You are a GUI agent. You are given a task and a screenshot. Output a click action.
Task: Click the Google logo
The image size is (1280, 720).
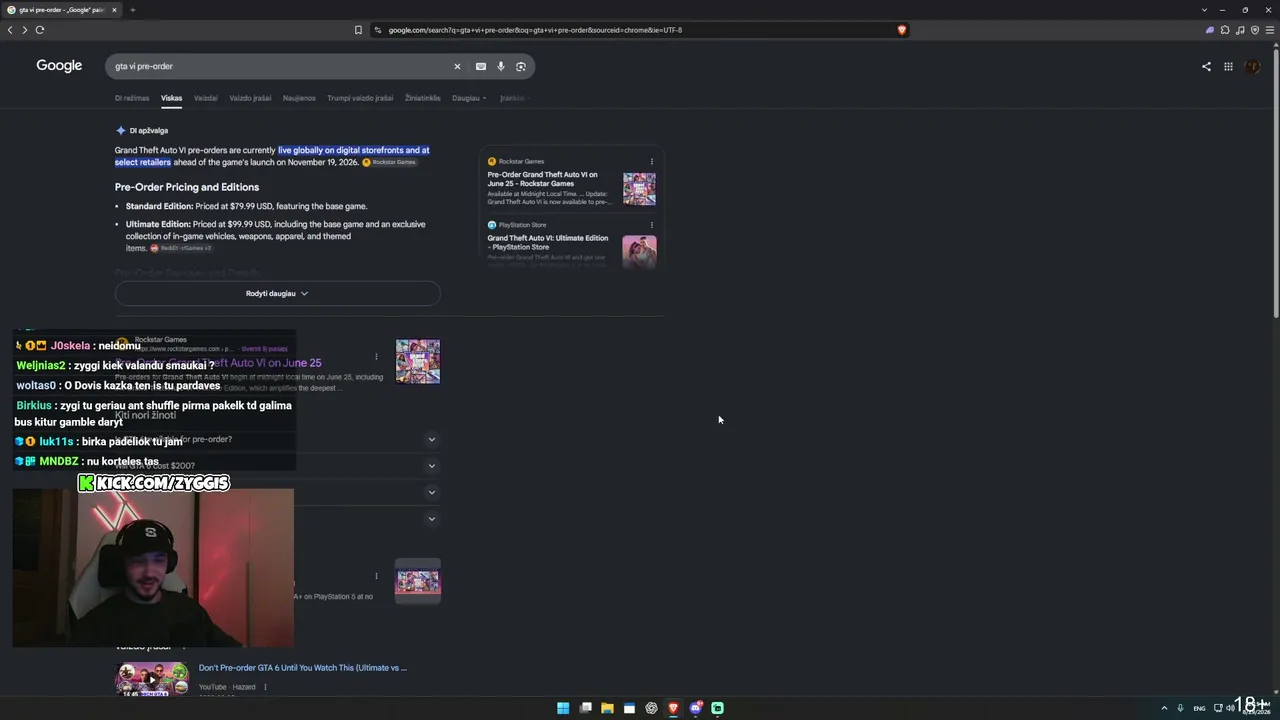point(59,66)
